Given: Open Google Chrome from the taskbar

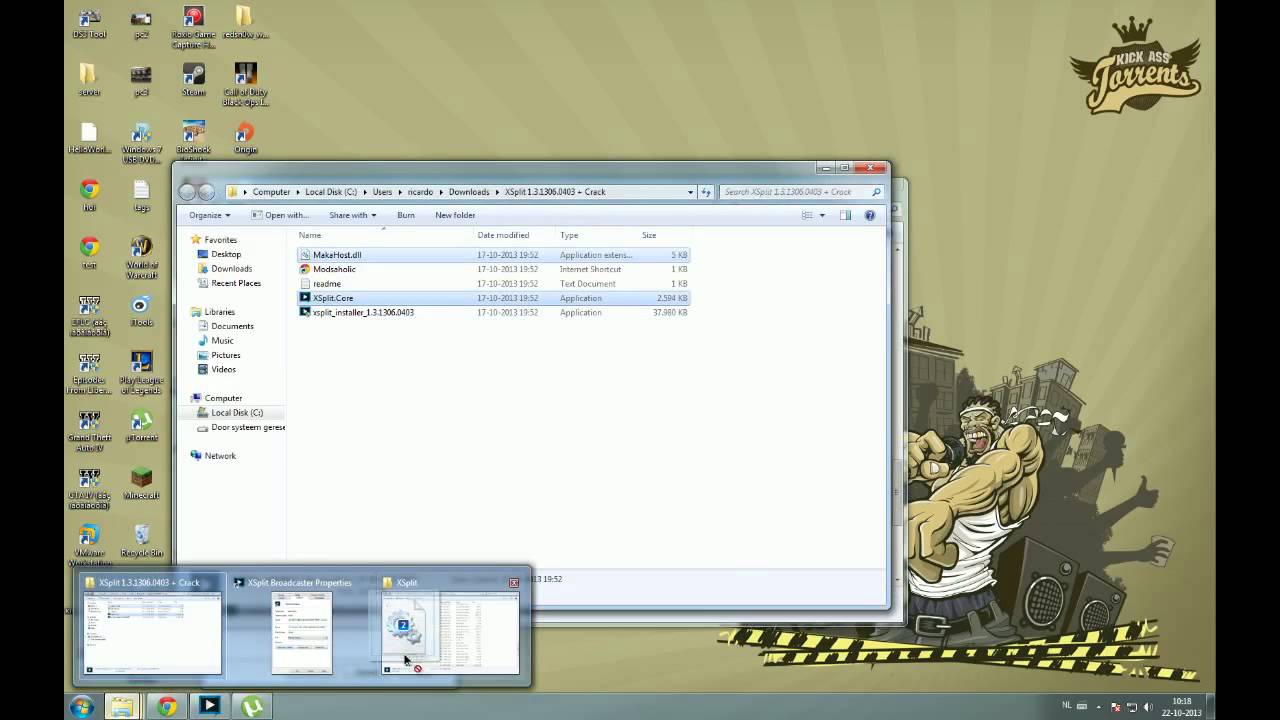Looking at the screenshot, I should click(167, 707).
